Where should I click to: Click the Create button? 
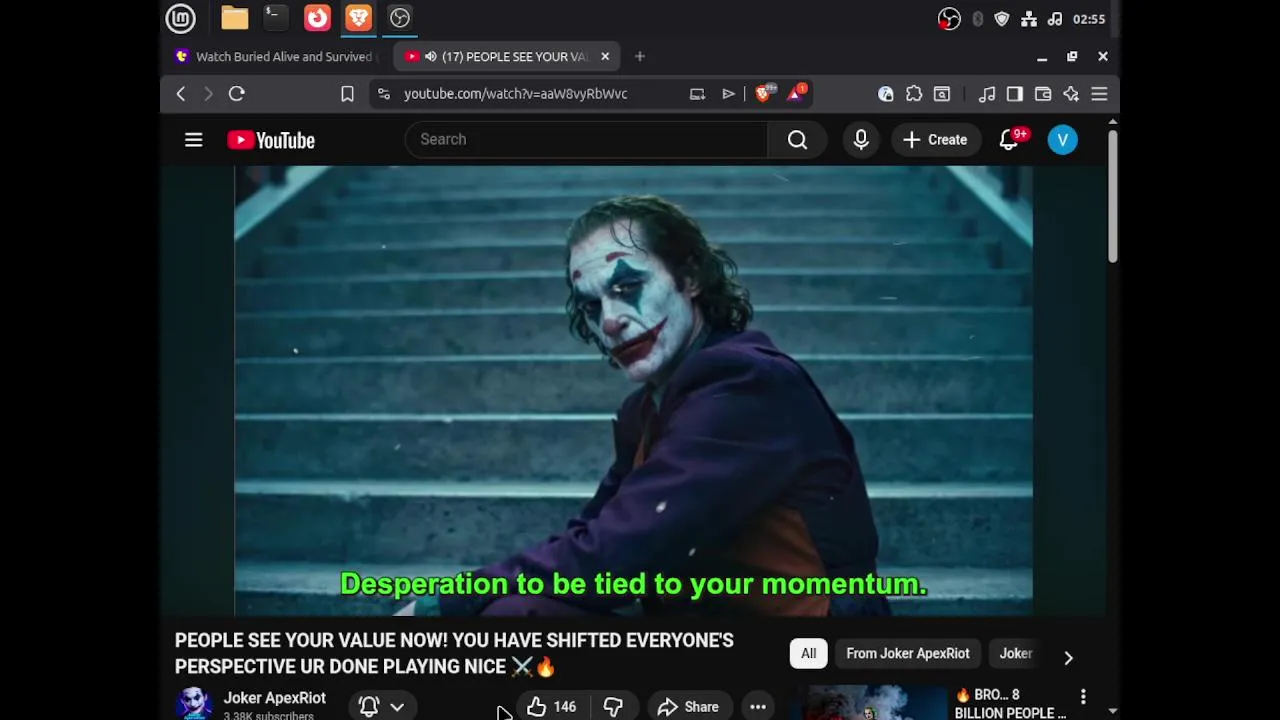[935, 140]
